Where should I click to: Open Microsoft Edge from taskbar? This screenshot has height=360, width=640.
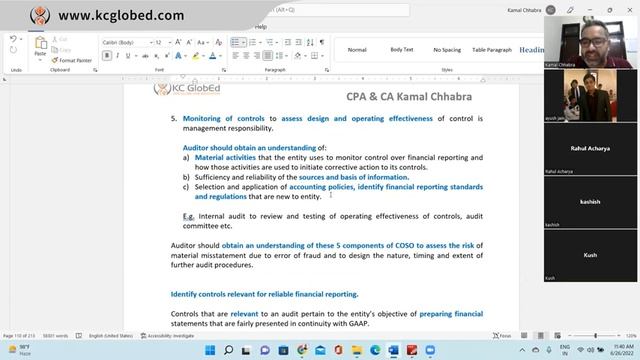coord(375,350)
